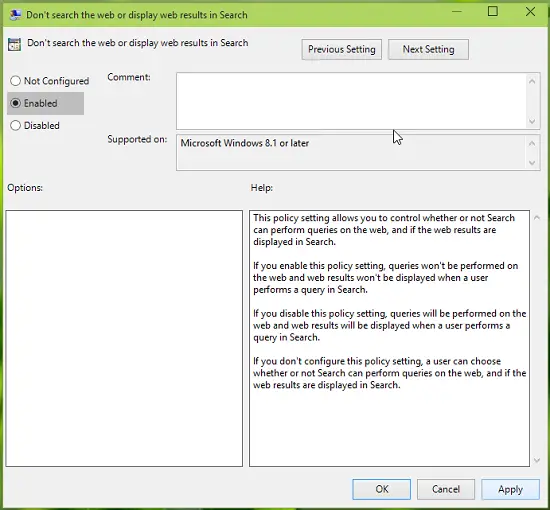This screenshot has width=550, height=510.
Task: Apply the policy setting
Action: pyautogui.click(x=510, y=489)
